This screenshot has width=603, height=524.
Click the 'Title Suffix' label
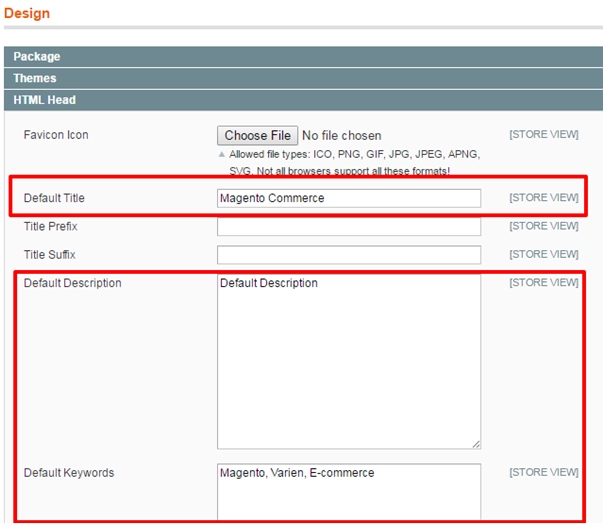[50, 255]
